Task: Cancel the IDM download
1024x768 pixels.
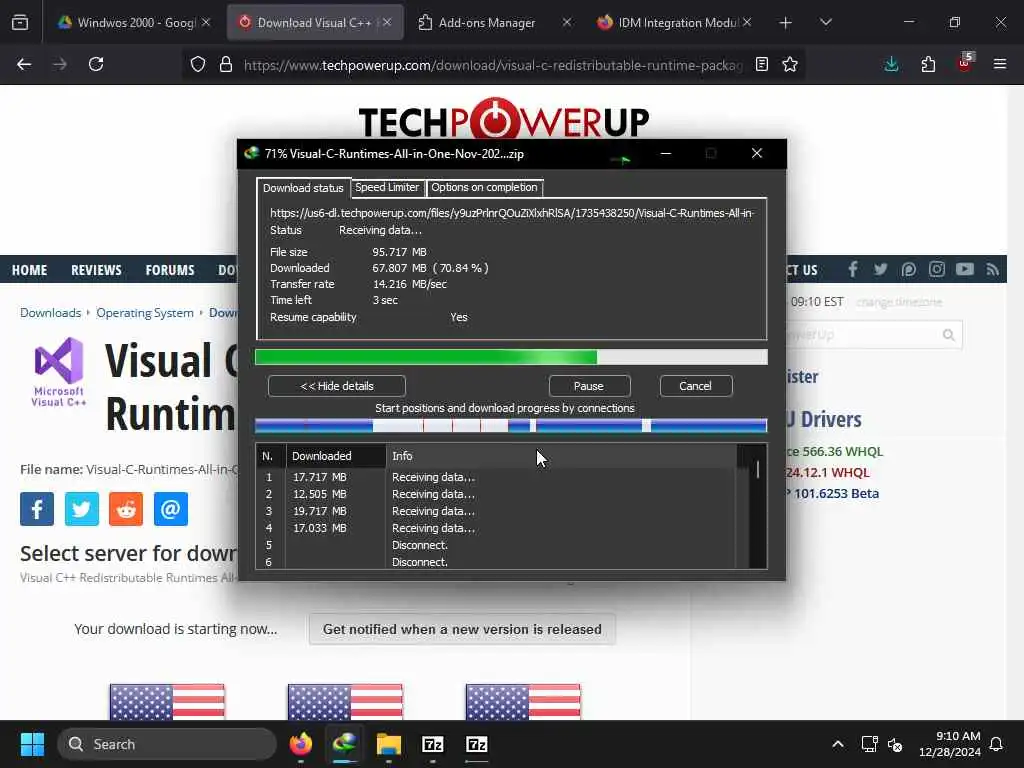Action: 696,386
